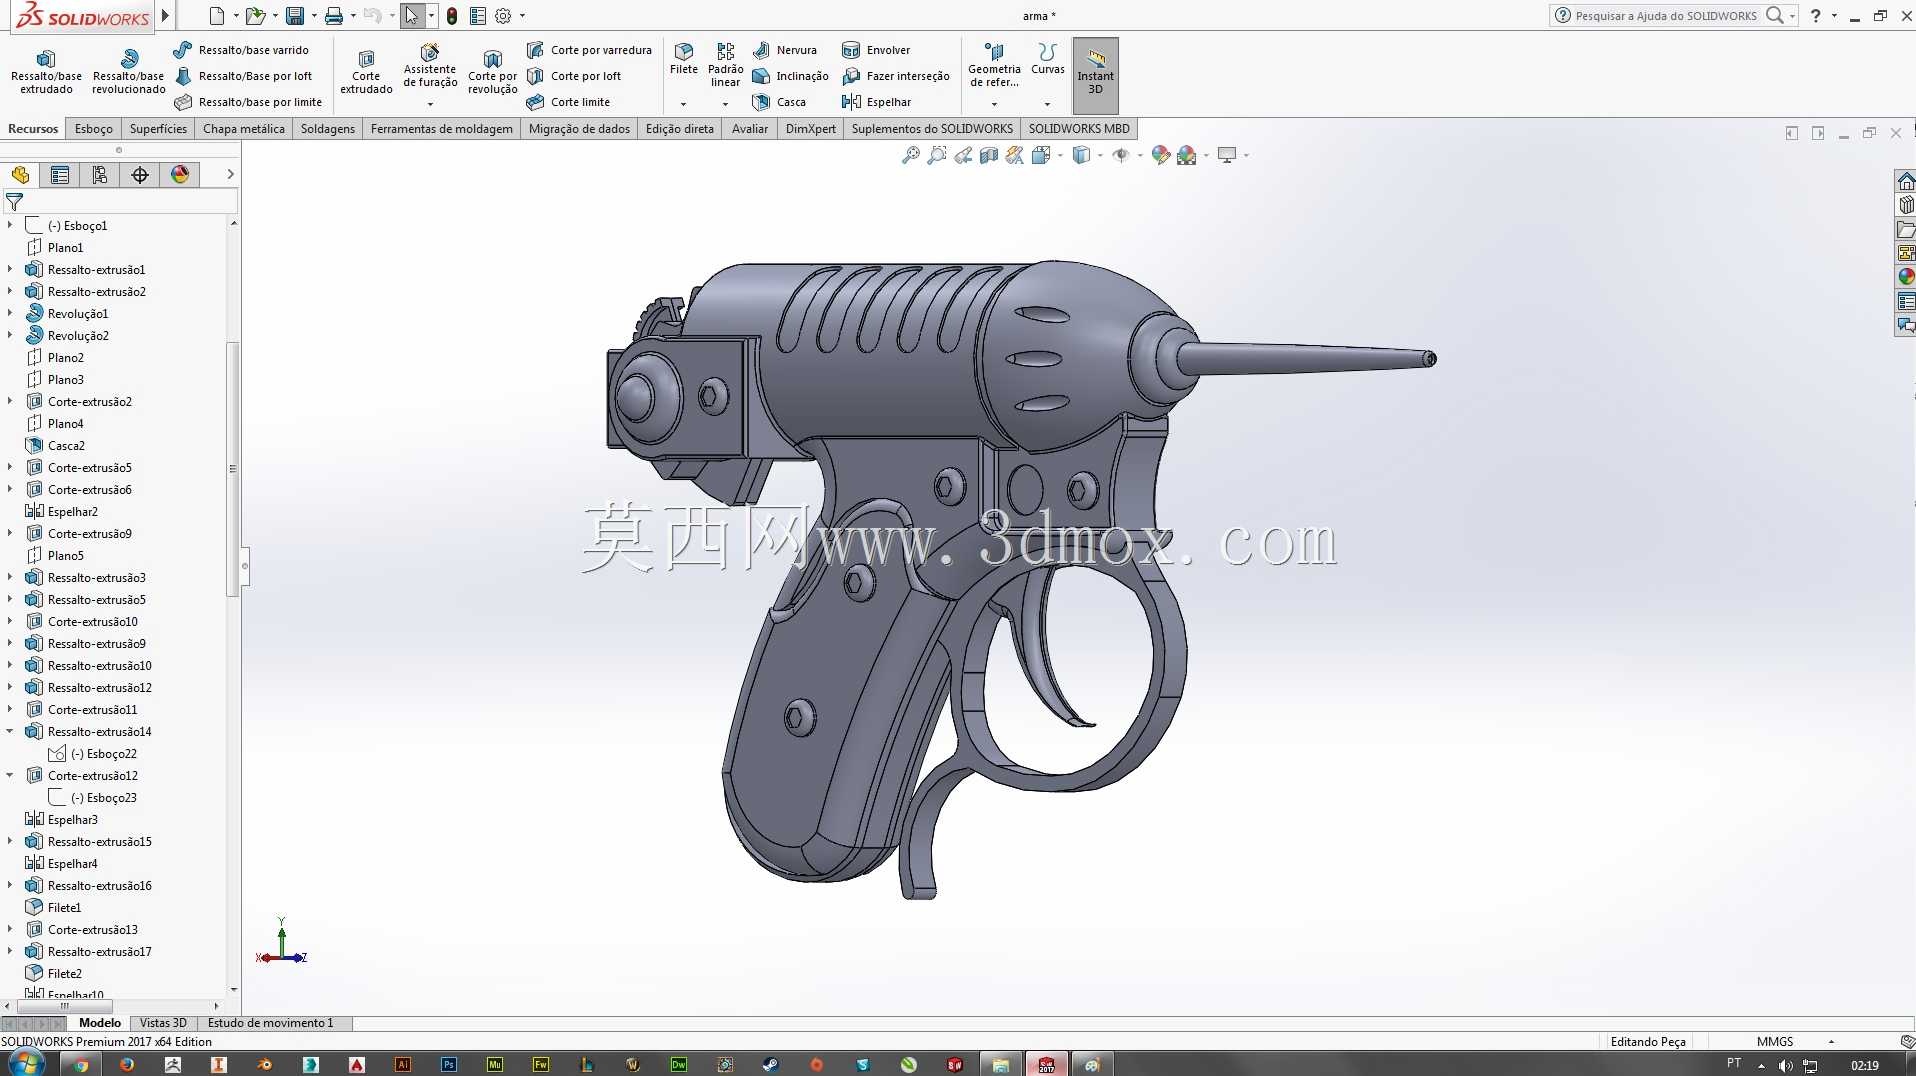Expand the Ressalto-extrusão1 tree node
Image resolution: width=1916 pixels, height=1076 pixels.
tap(10, 269)
